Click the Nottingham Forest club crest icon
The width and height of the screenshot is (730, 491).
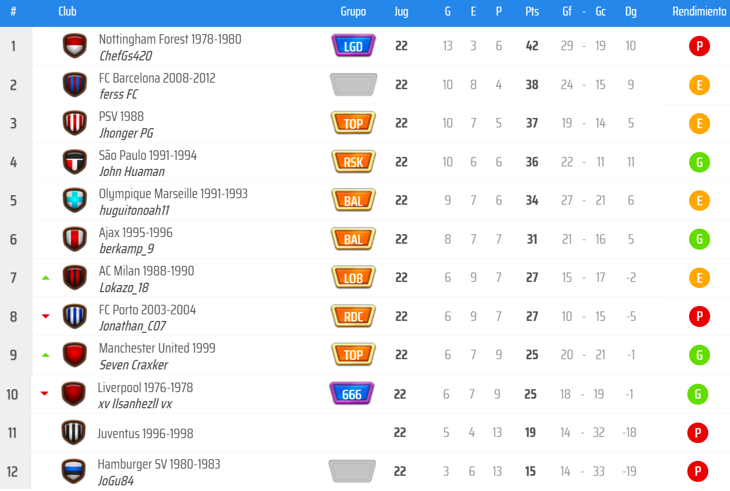point(75,46)
